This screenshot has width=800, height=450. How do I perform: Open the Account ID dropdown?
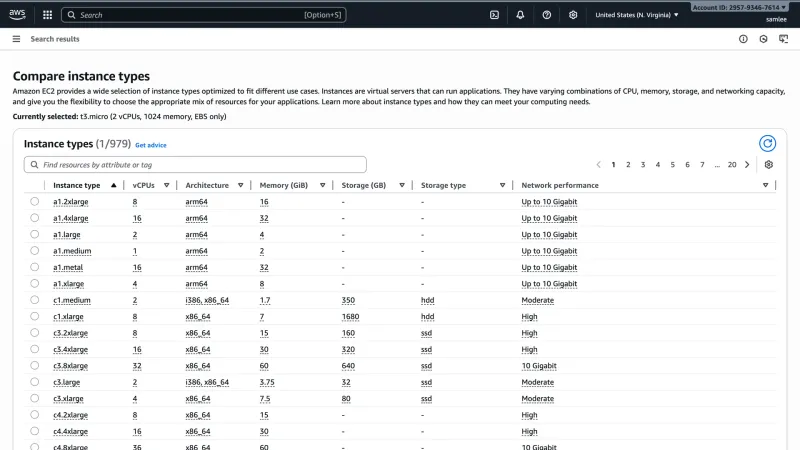pos(739,7)
